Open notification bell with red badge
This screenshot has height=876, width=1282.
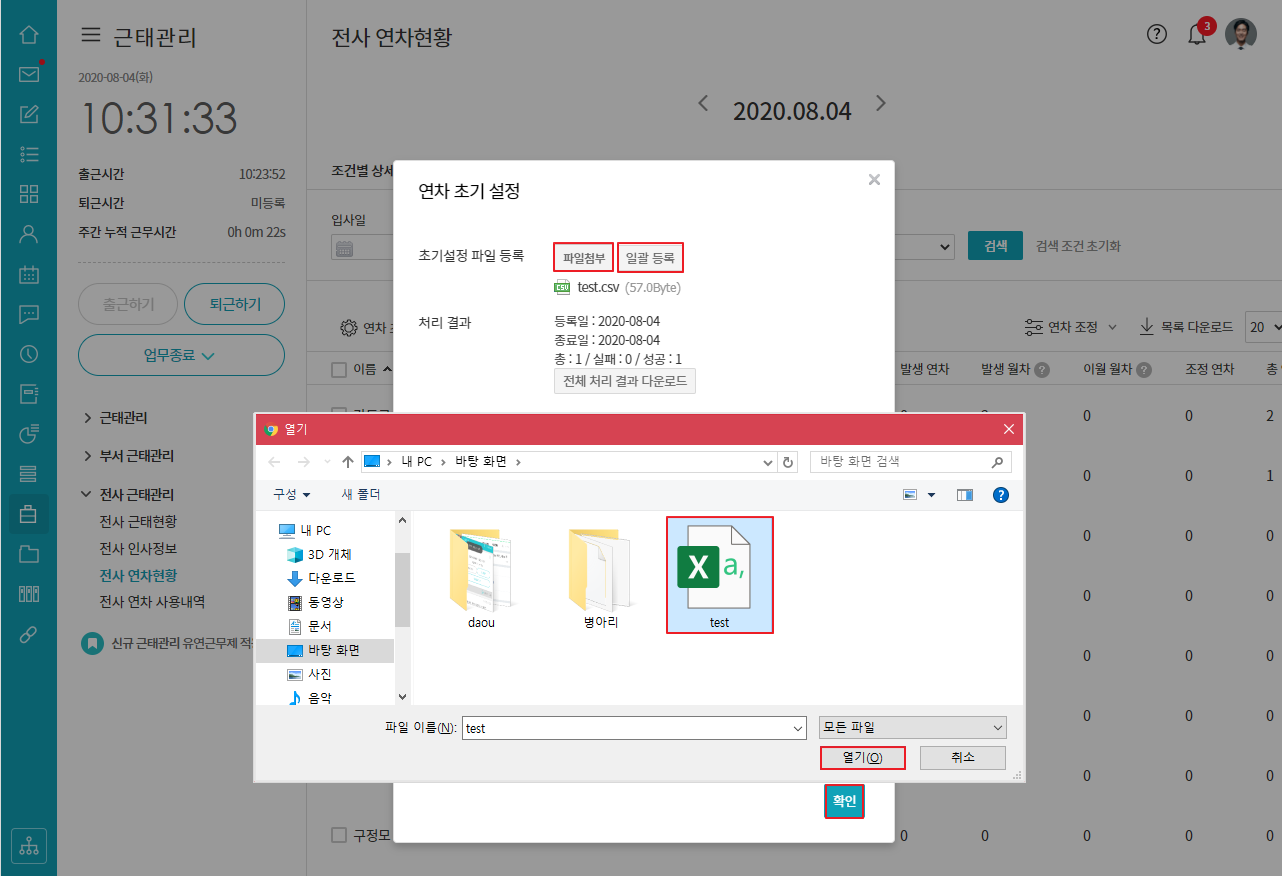pos(1196,35)
